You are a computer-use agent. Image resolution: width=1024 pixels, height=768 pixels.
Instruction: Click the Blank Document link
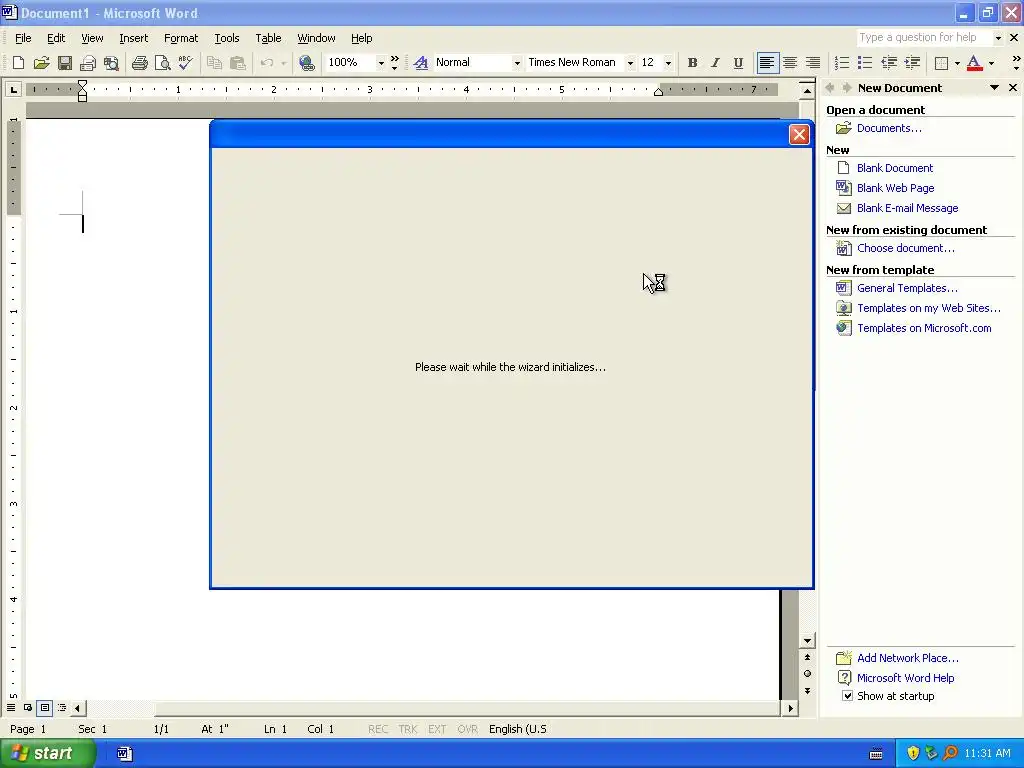click(895, 168)
